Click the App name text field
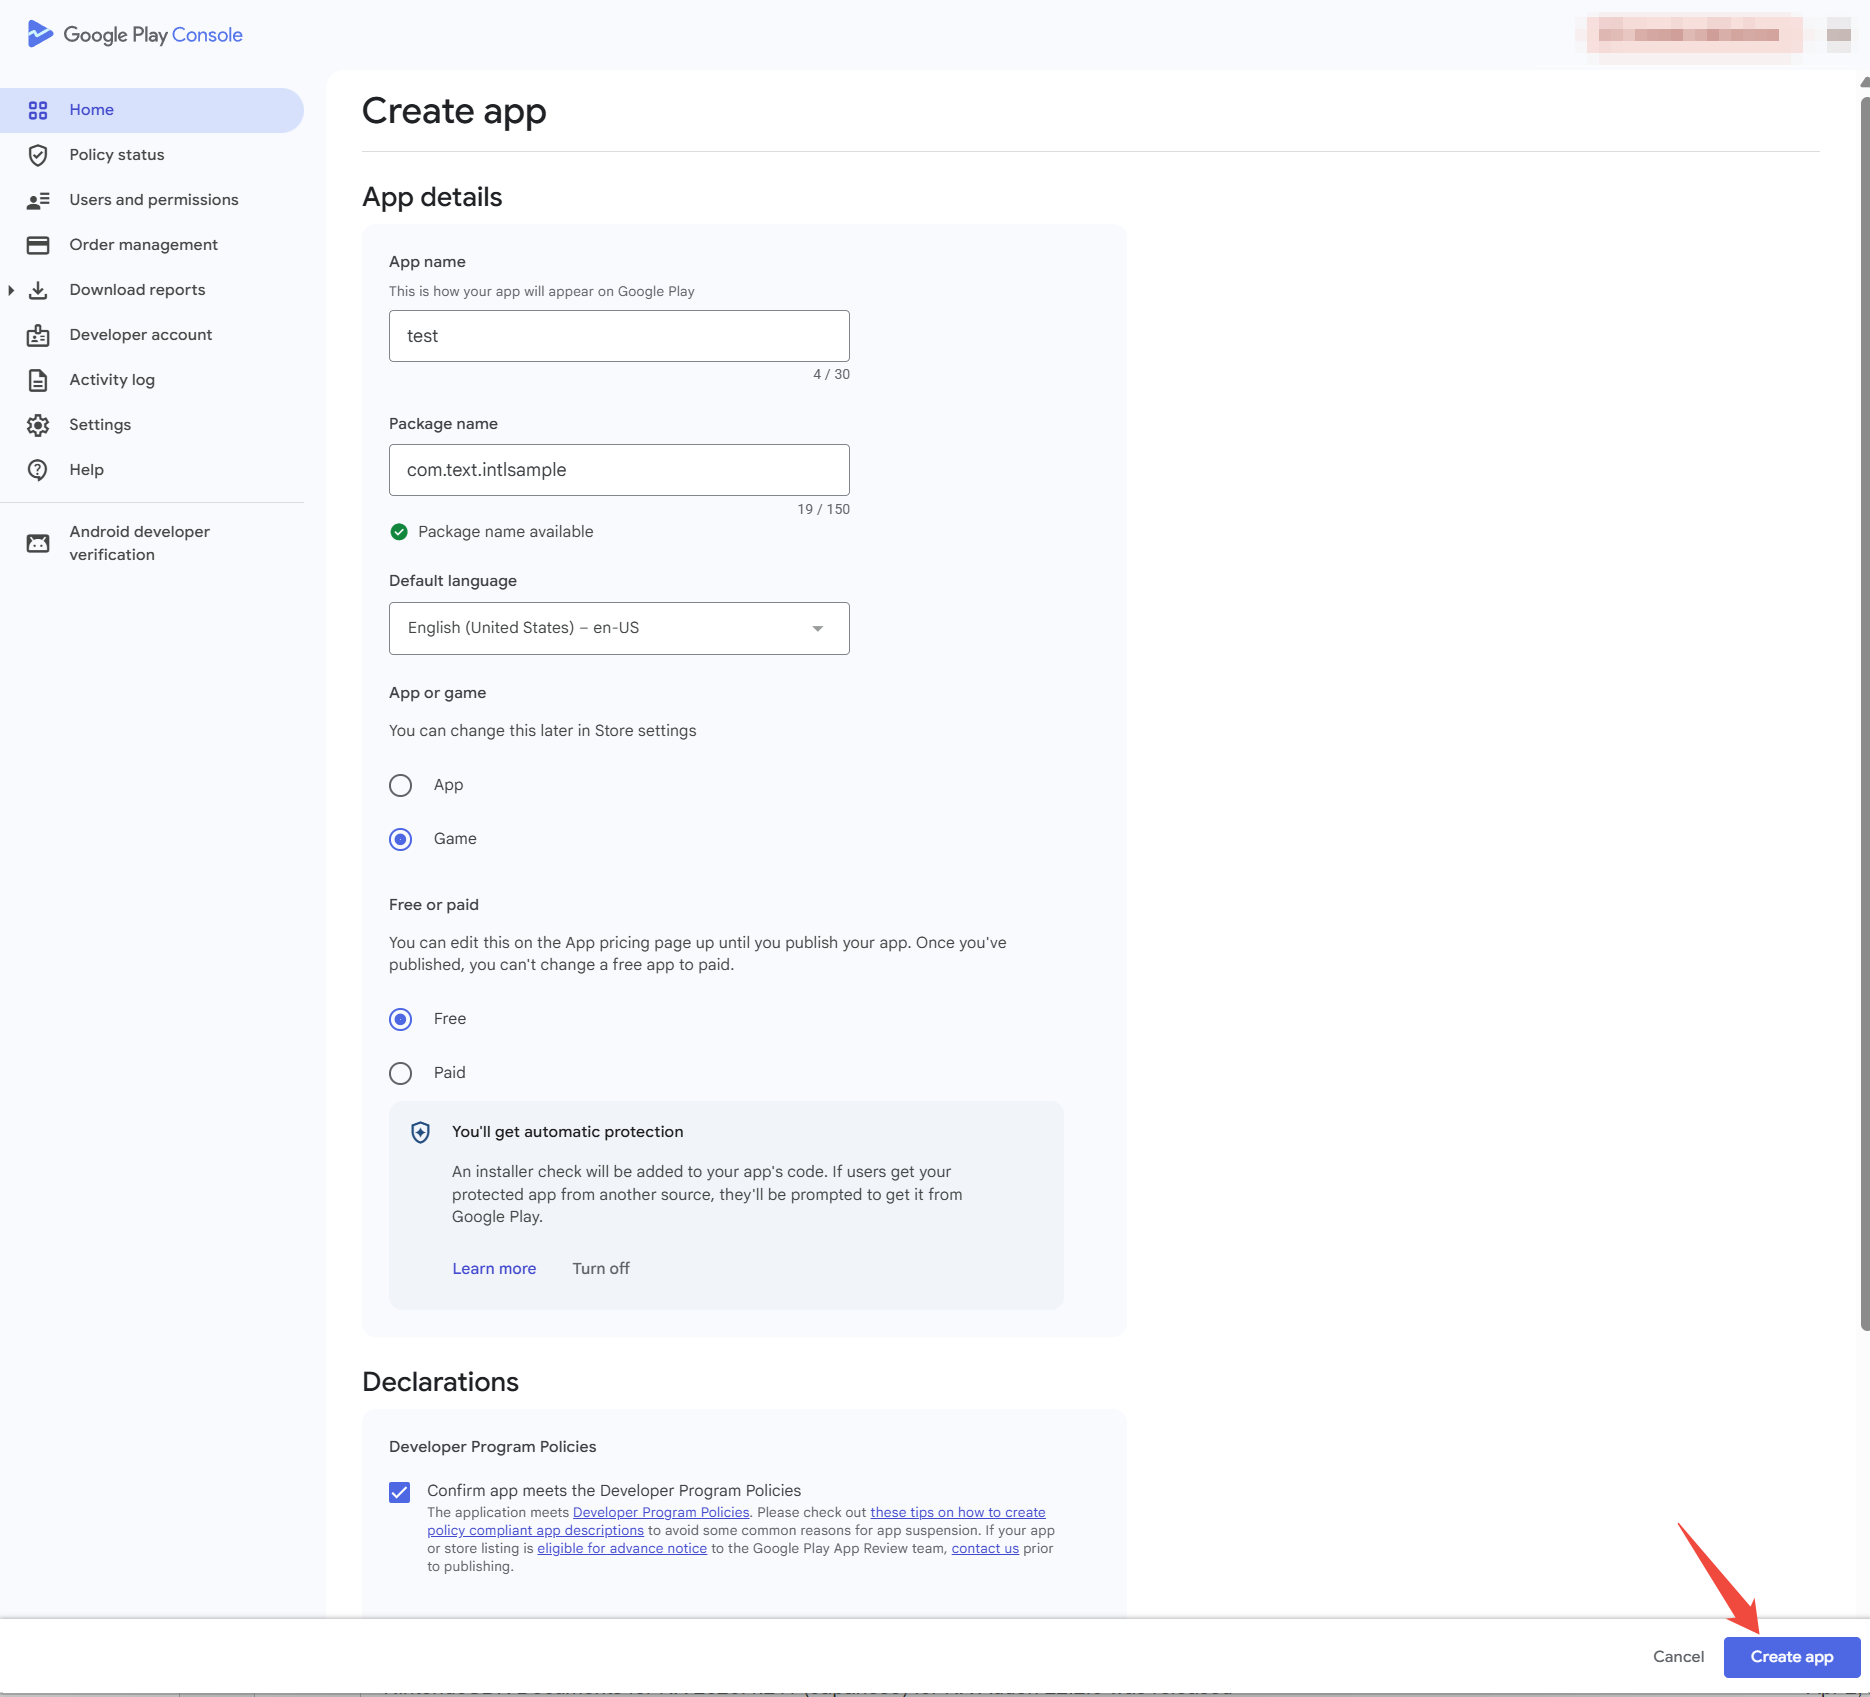Screen dimensions: 1870x1697 click(x=618, y=335)
